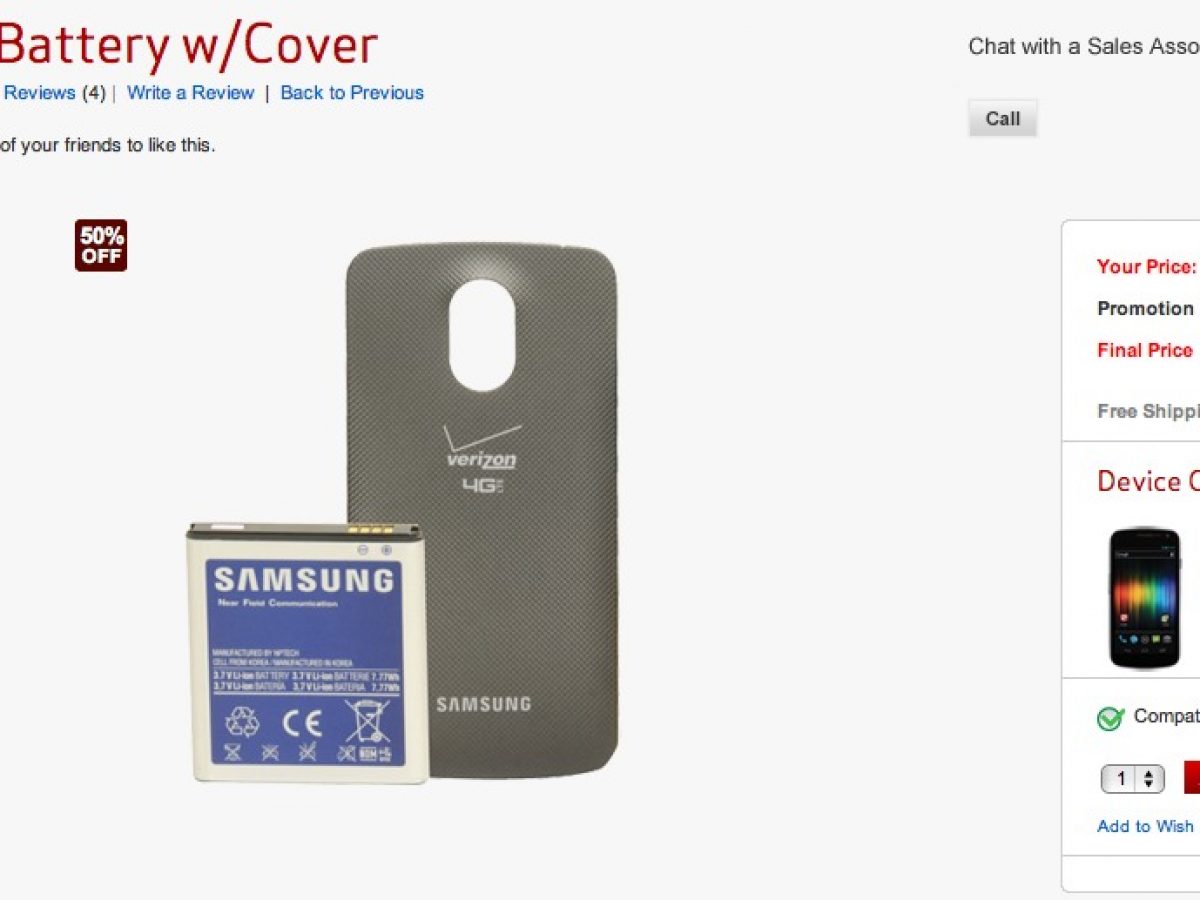The height and width of the screenshot is (900, 1200).
Task: Click the CE mark on the battery
Action: 303,721
